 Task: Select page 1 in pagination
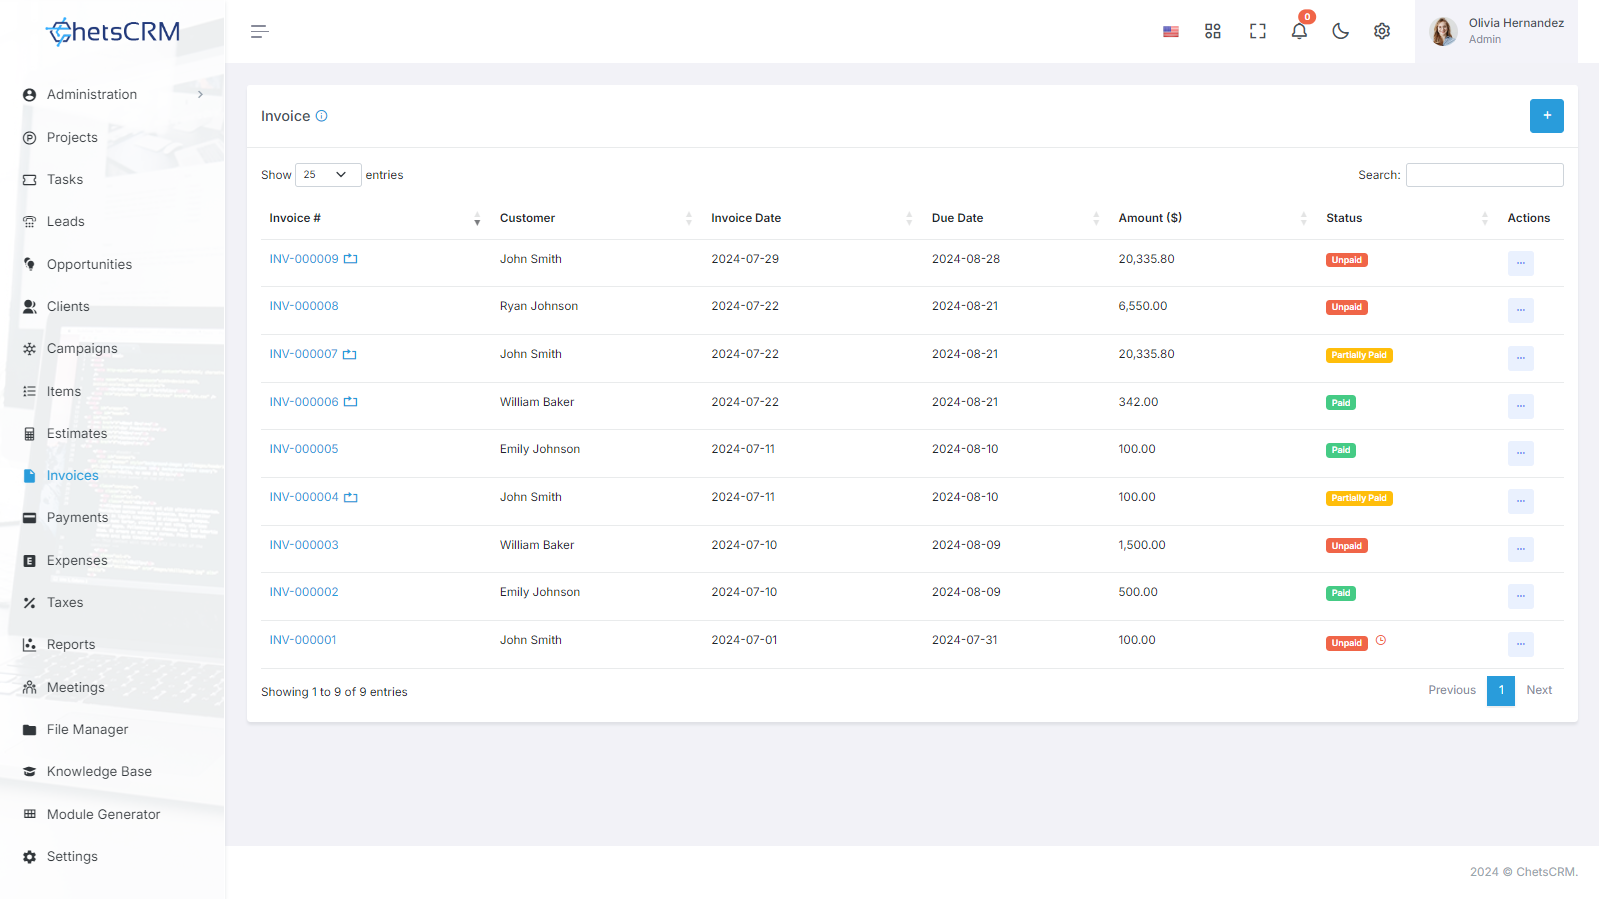tap(1501, 690)
